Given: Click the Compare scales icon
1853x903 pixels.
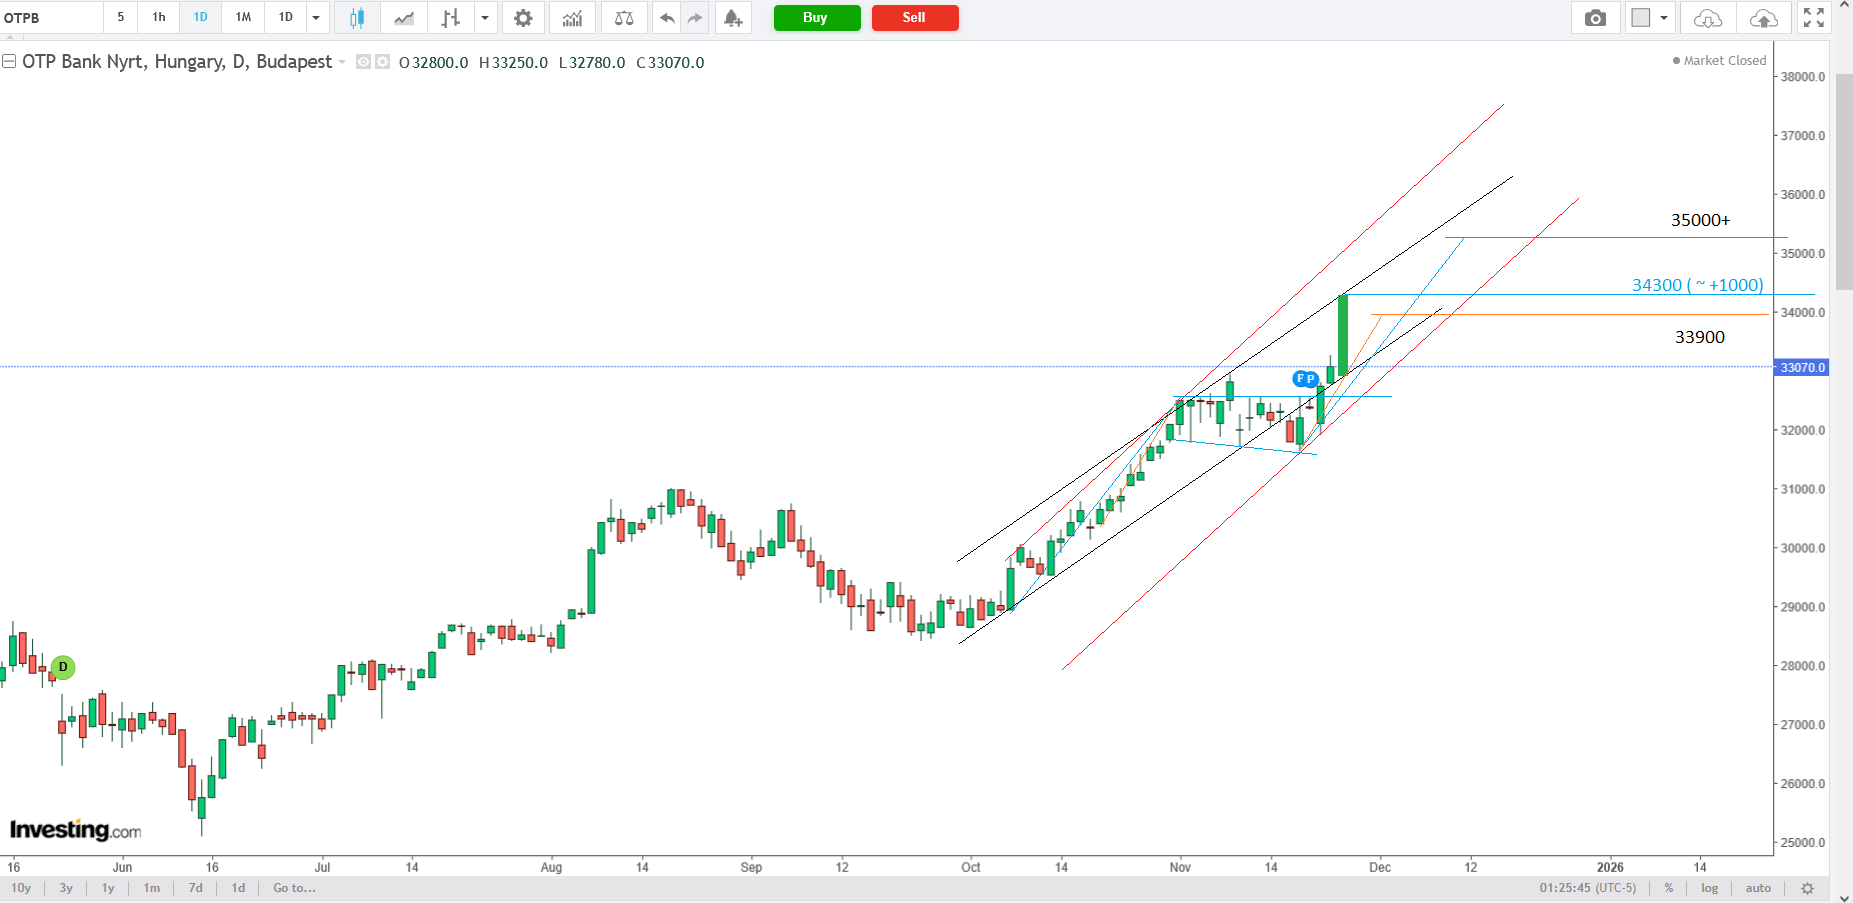Looking at the screenshot, I should click(624, 18).
